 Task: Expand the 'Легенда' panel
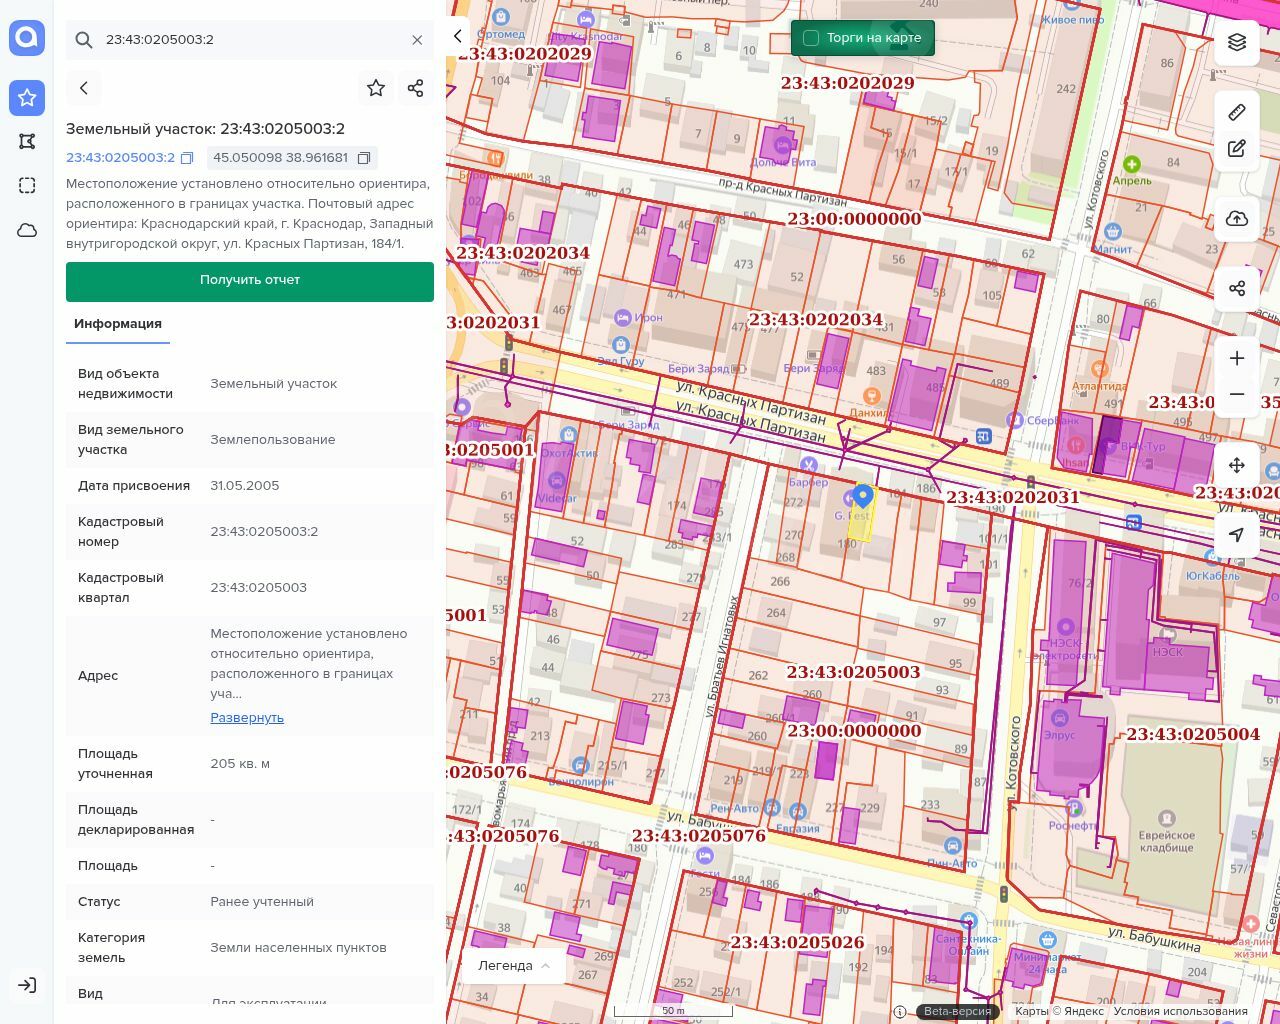514,965
